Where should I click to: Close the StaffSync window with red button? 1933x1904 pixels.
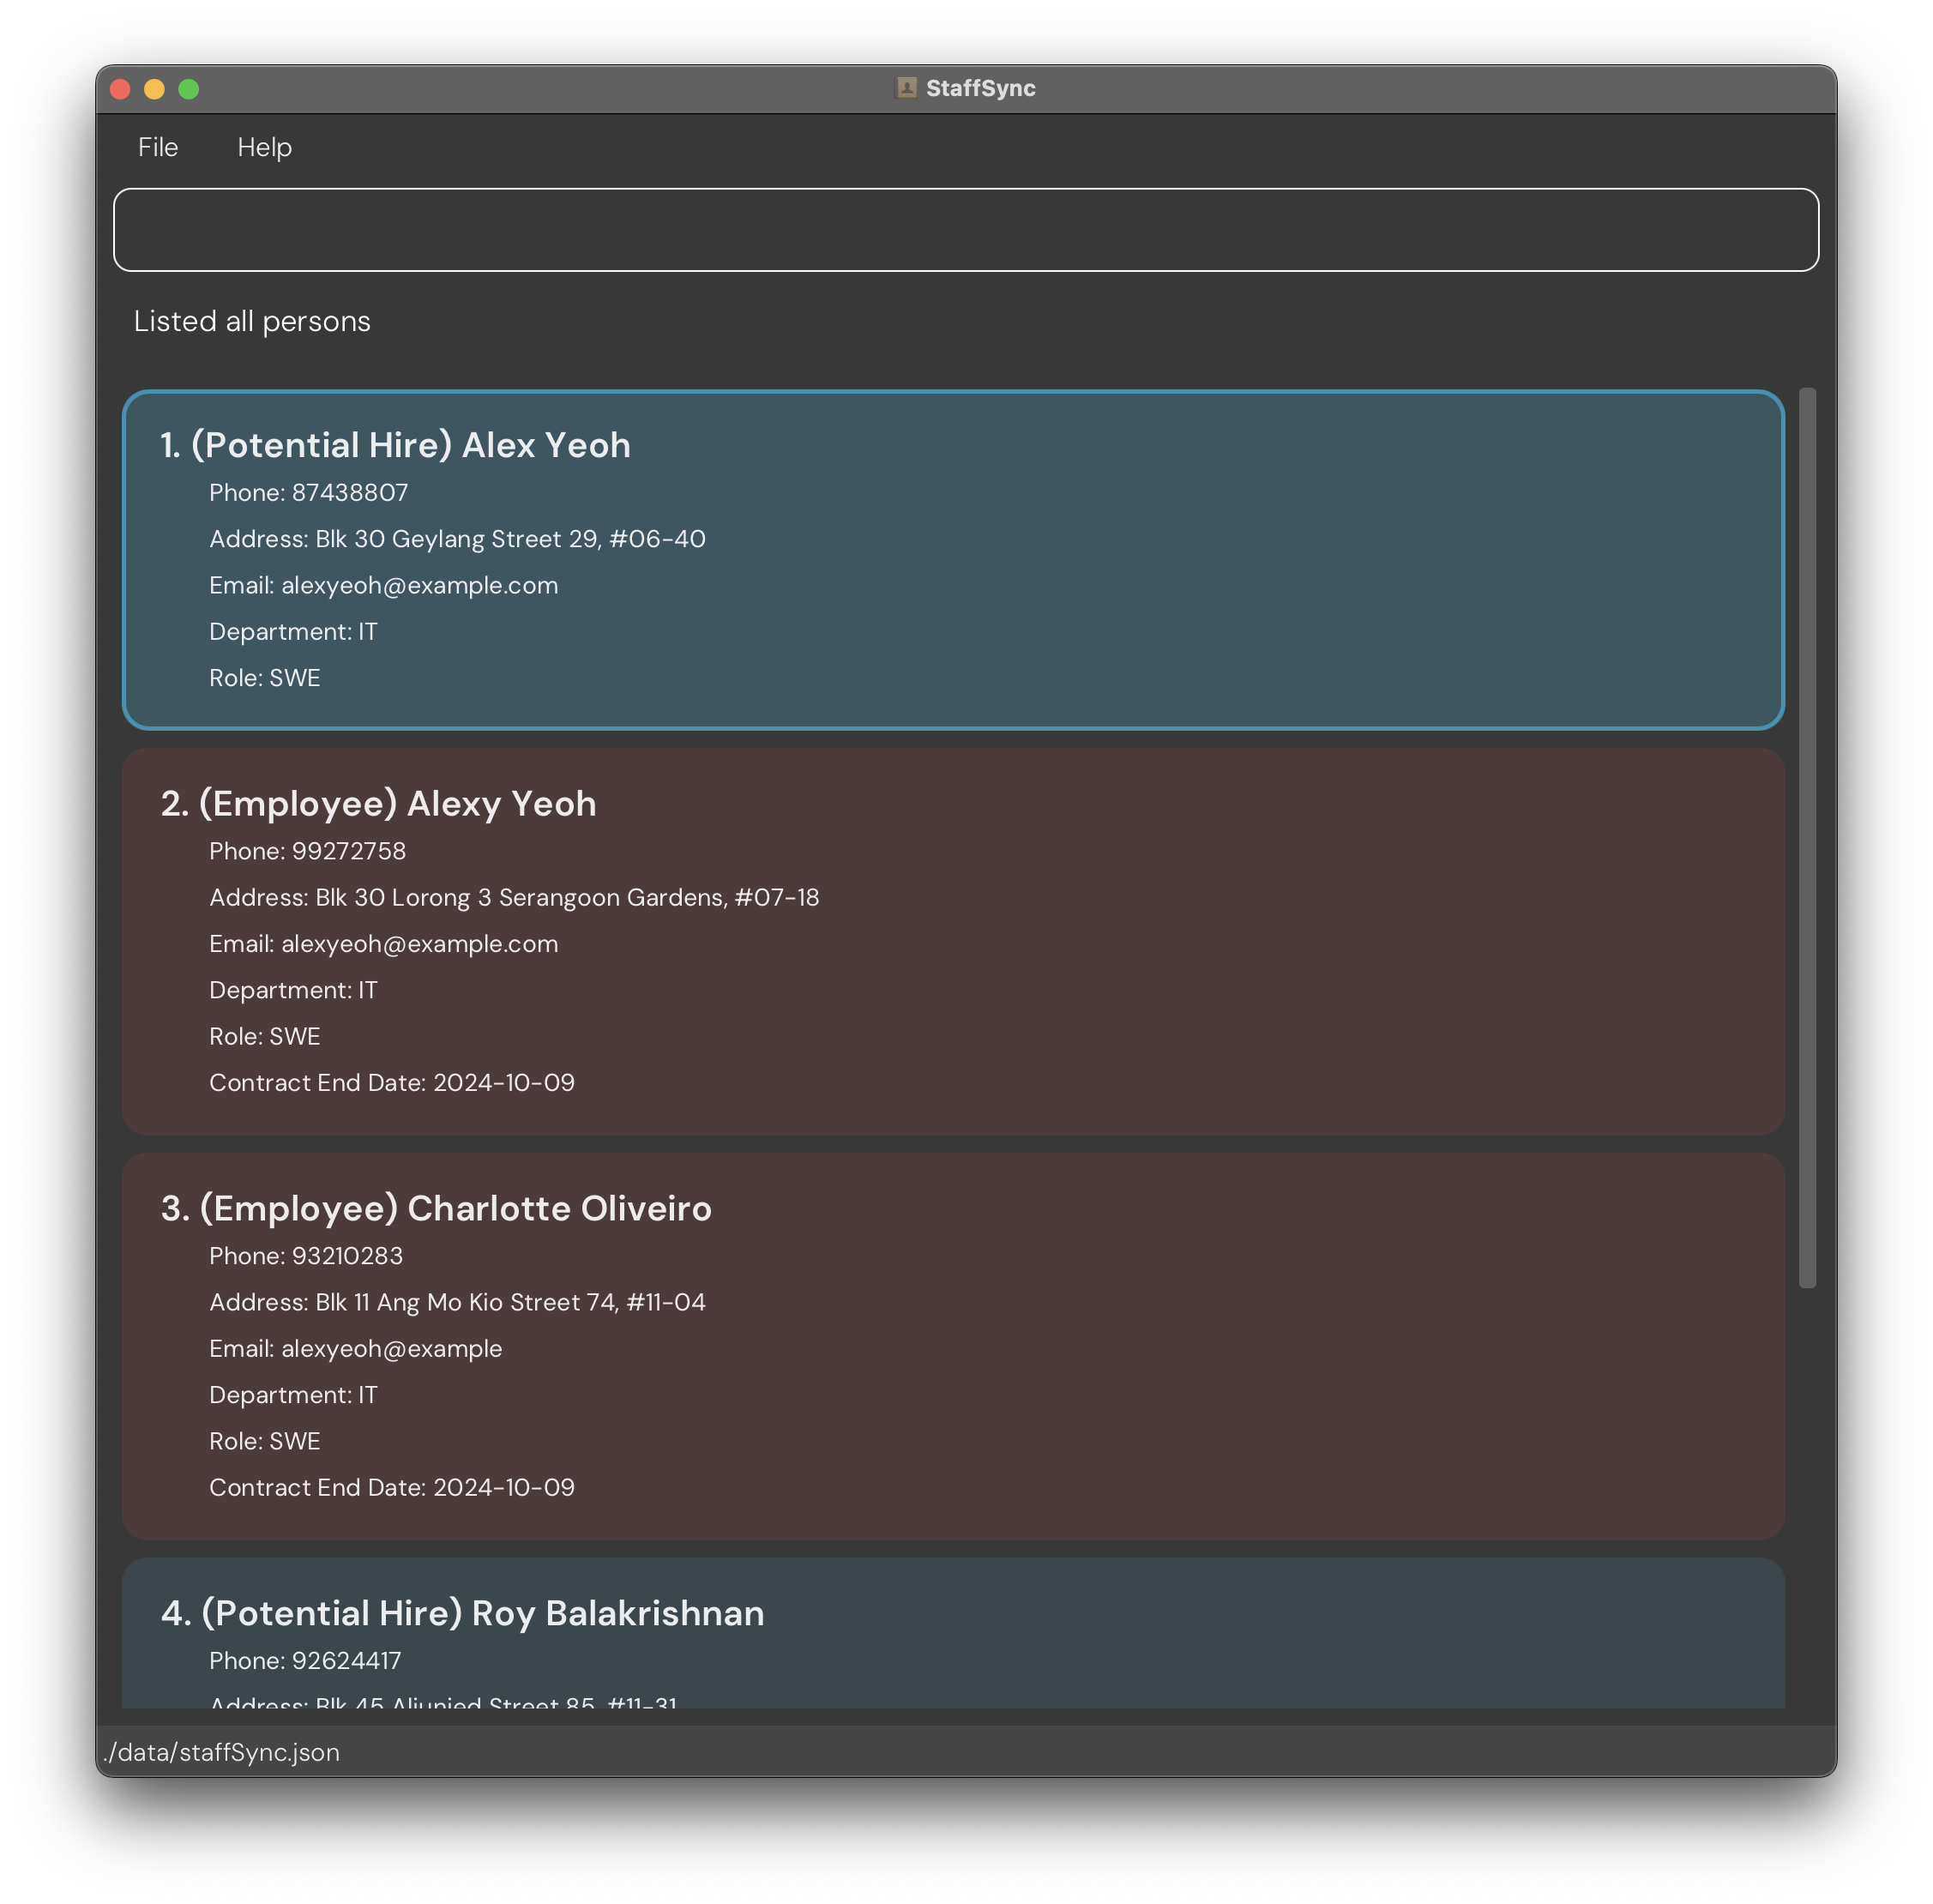point(121,89)
